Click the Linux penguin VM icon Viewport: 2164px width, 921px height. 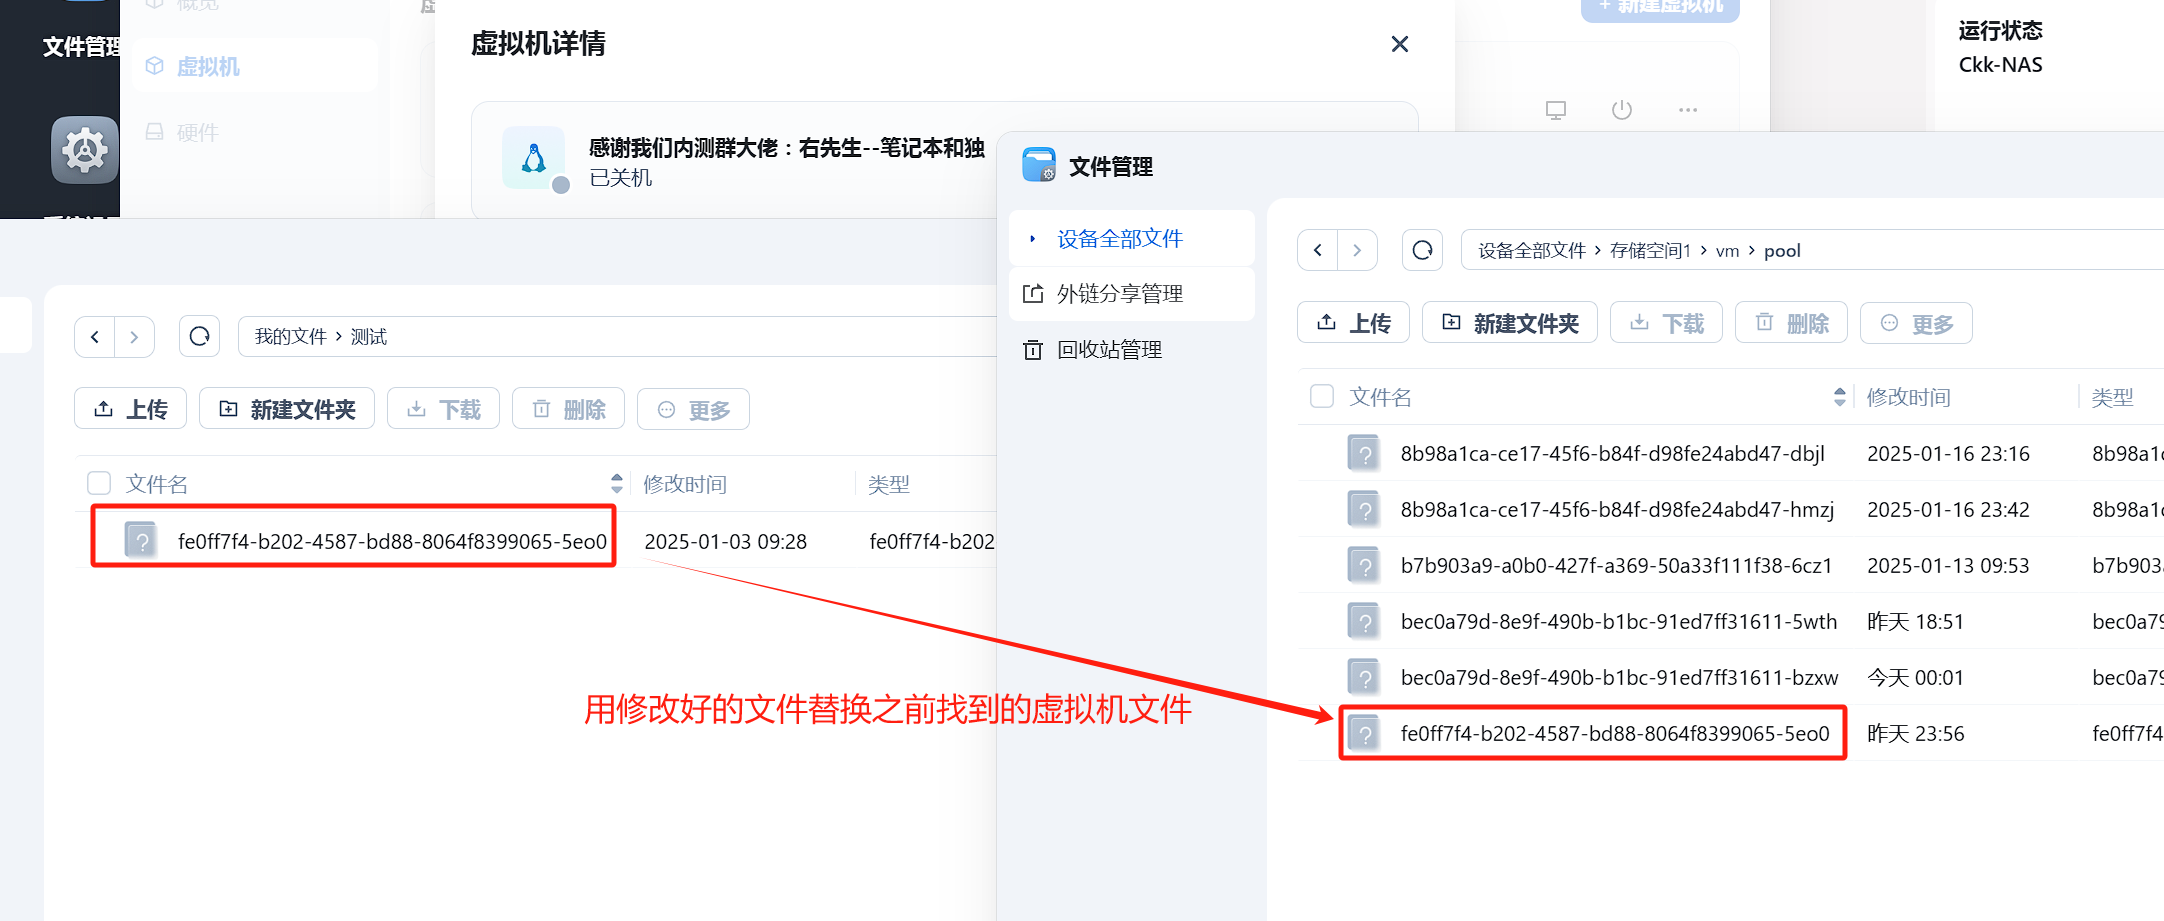pos(534,159)
